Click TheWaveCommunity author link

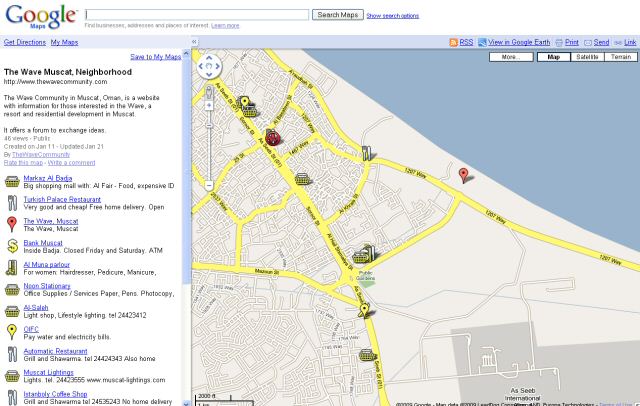[x=41, y=155]
